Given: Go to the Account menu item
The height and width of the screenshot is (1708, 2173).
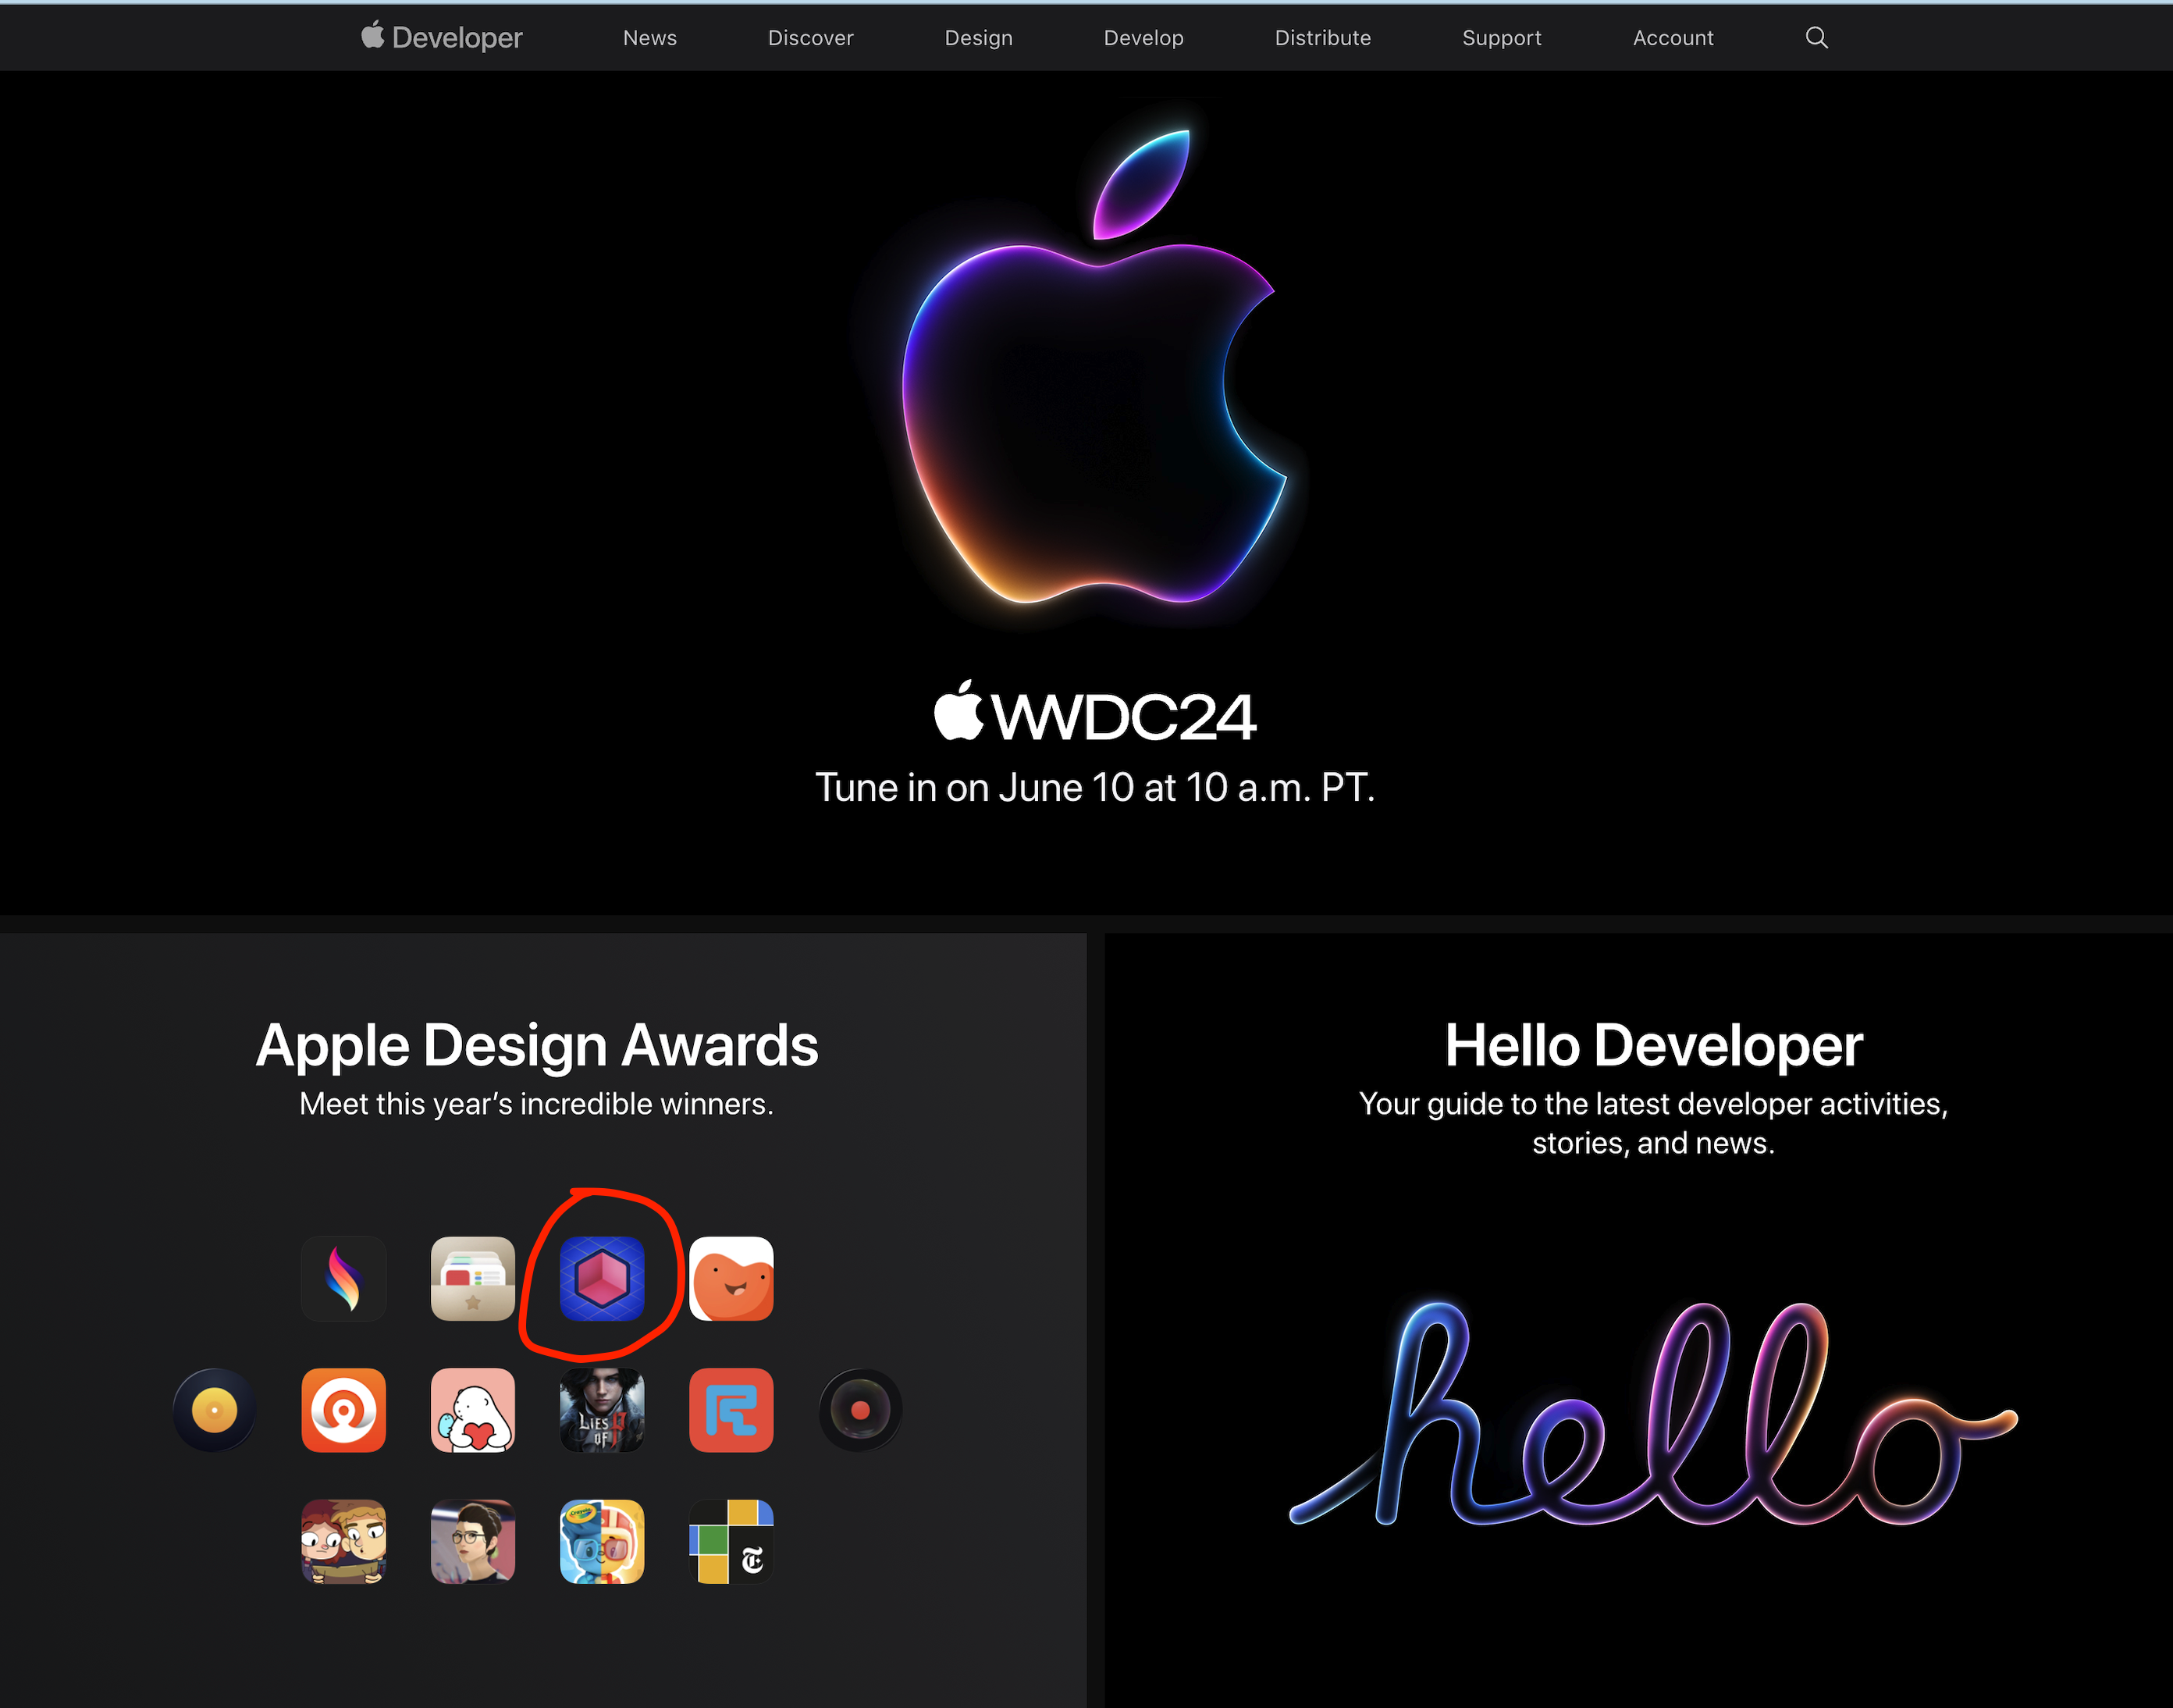Looking at the screenshot, I should [1674, 38].
